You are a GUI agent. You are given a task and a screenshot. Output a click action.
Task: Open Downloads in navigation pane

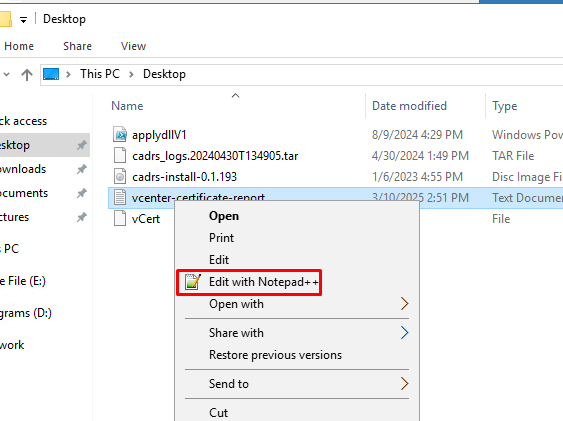coord(23,169)
